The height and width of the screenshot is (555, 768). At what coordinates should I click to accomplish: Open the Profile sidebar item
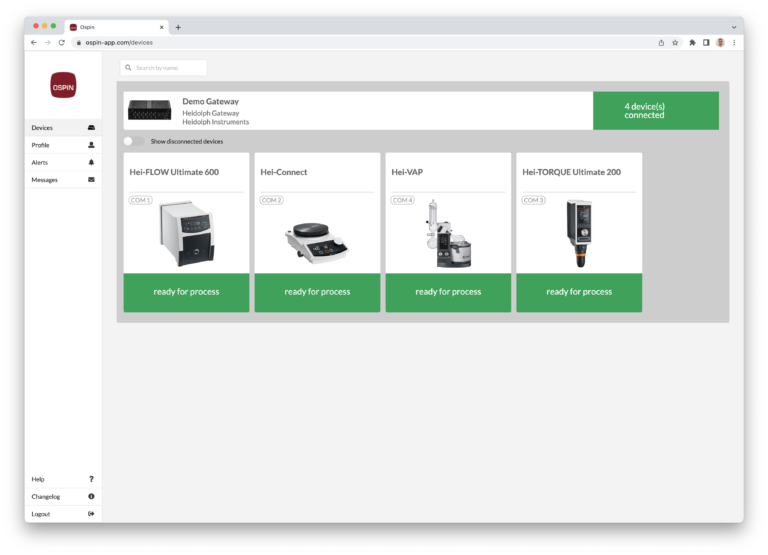click(63, 145)
